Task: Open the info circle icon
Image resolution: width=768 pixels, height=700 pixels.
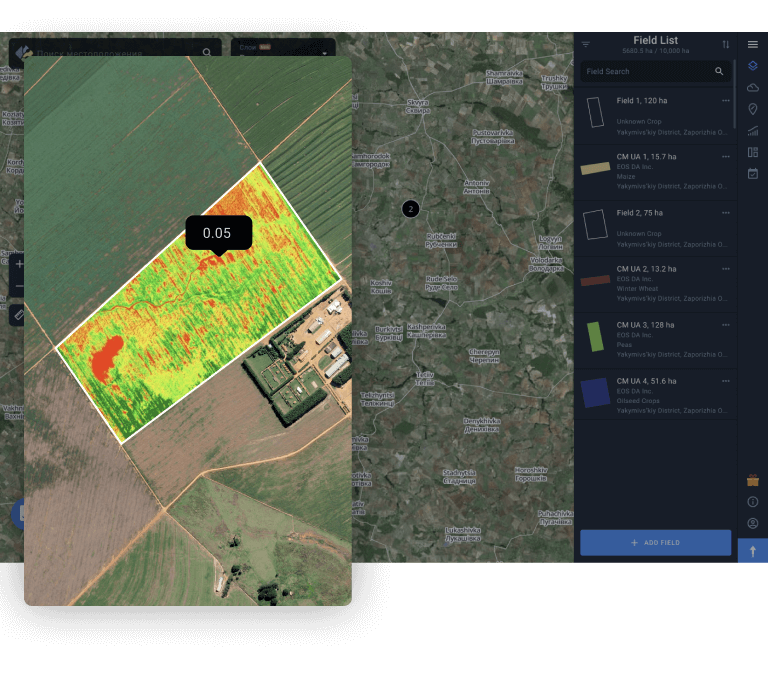Action: click(x=753, y=501)
